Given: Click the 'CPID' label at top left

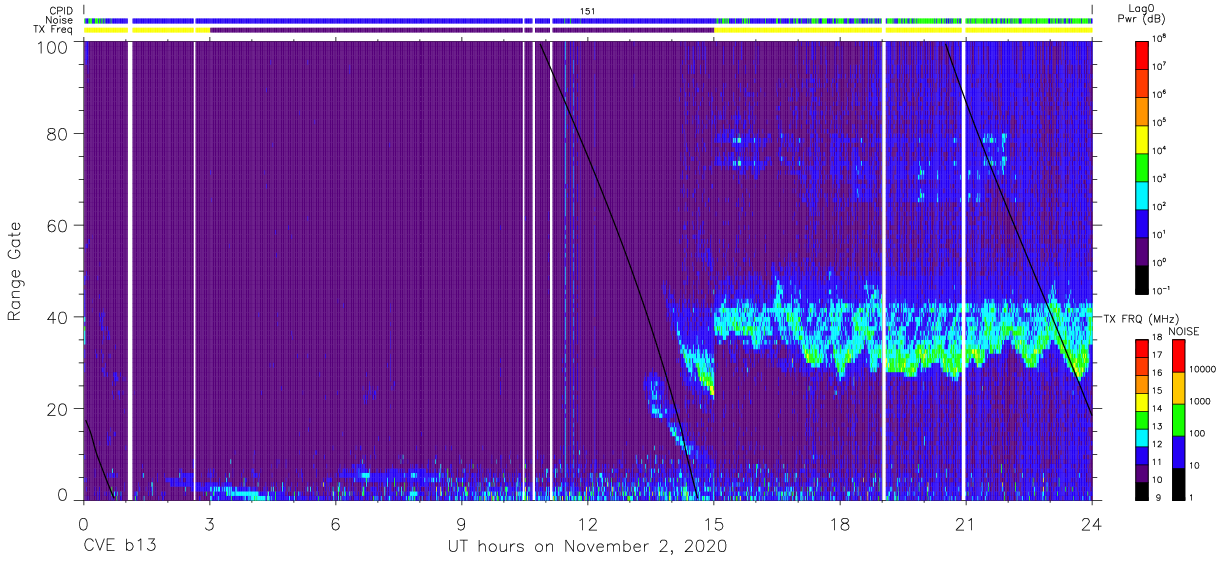Looking at the screenshot, I should click(60, 10).
